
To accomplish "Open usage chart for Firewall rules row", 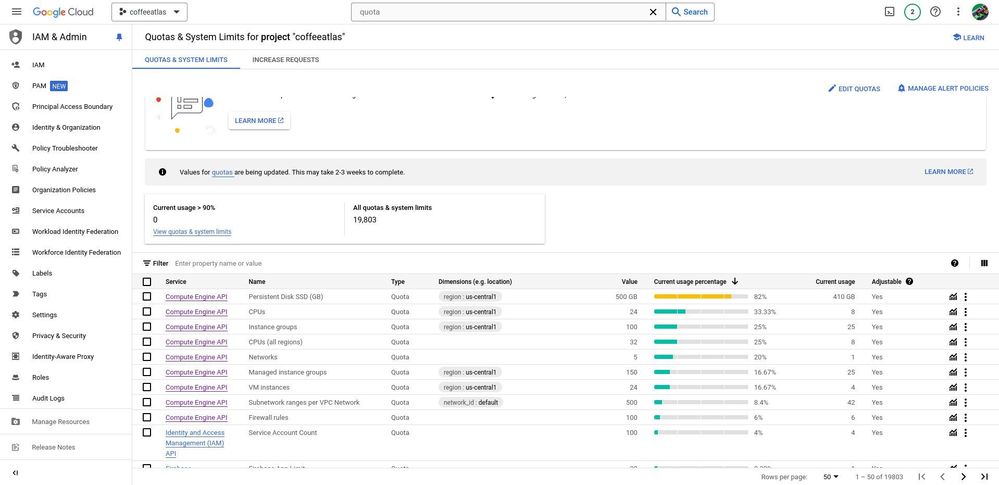I will tap(953, 417).
